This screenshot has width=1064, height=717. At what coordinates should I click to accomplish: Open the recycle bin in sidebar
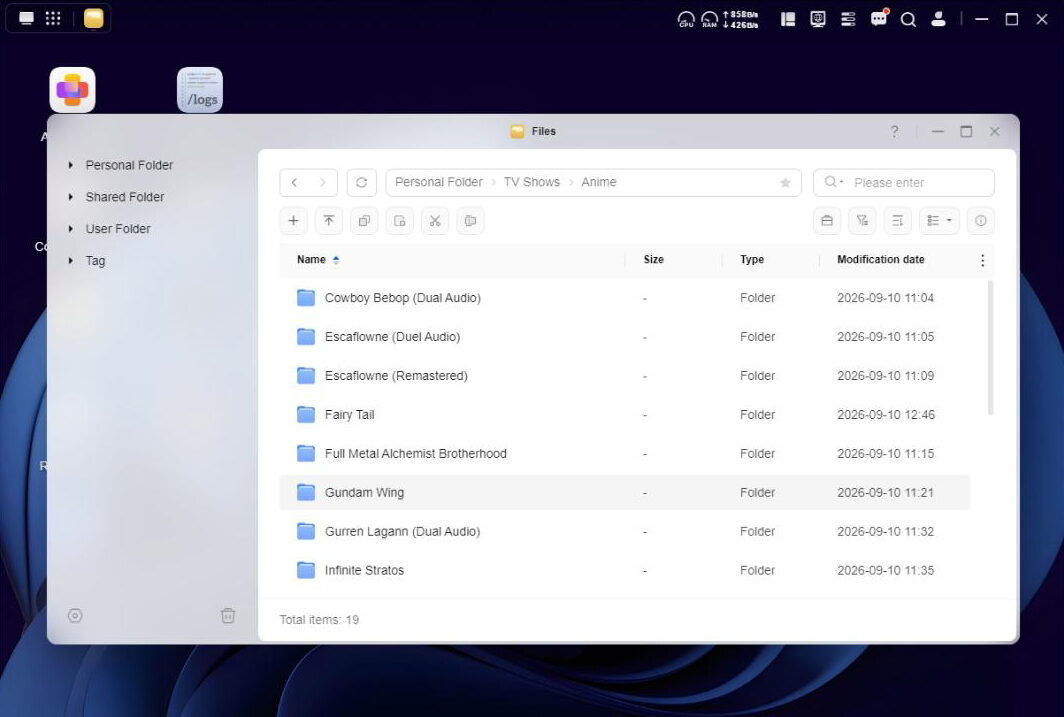tap(228, 615)
